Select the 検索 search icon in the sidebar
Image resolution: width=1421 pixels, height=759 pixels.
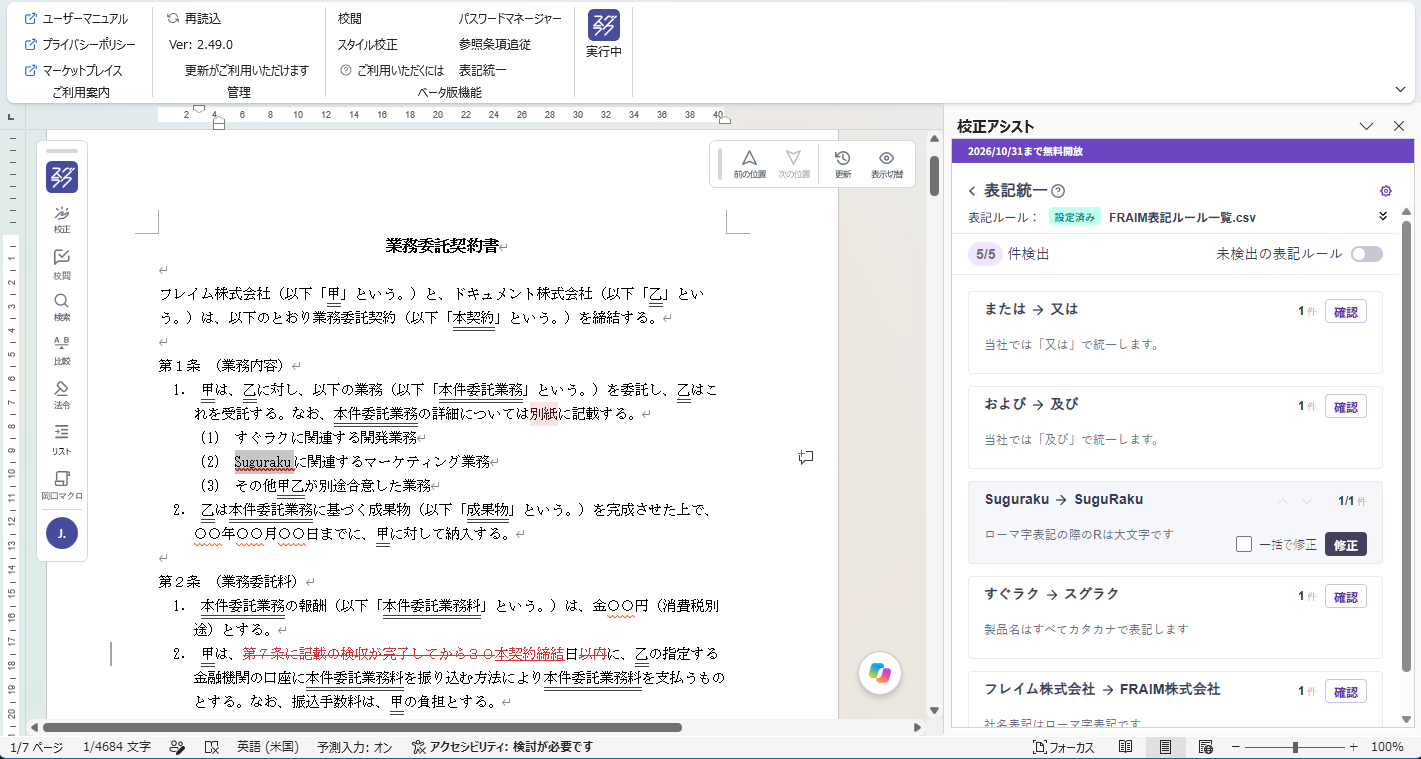click(x=62, y=307)
